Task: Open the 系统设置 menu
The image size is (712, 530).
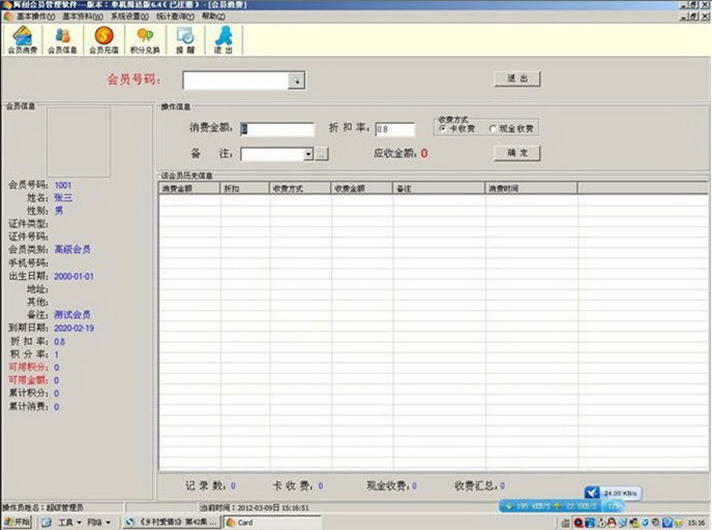Action: point(130,16)
